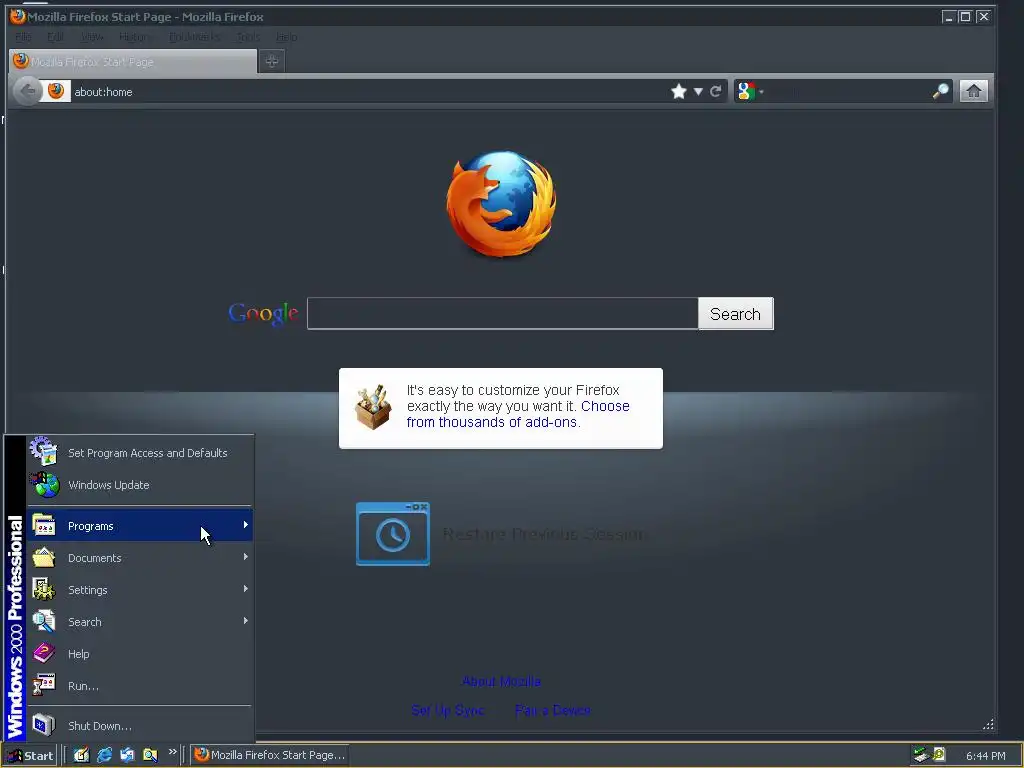Image resolution: width=1024 pixels, height=768 pixels.
Task: Expand the Search submenu arrow
Action: click(246, 621)
